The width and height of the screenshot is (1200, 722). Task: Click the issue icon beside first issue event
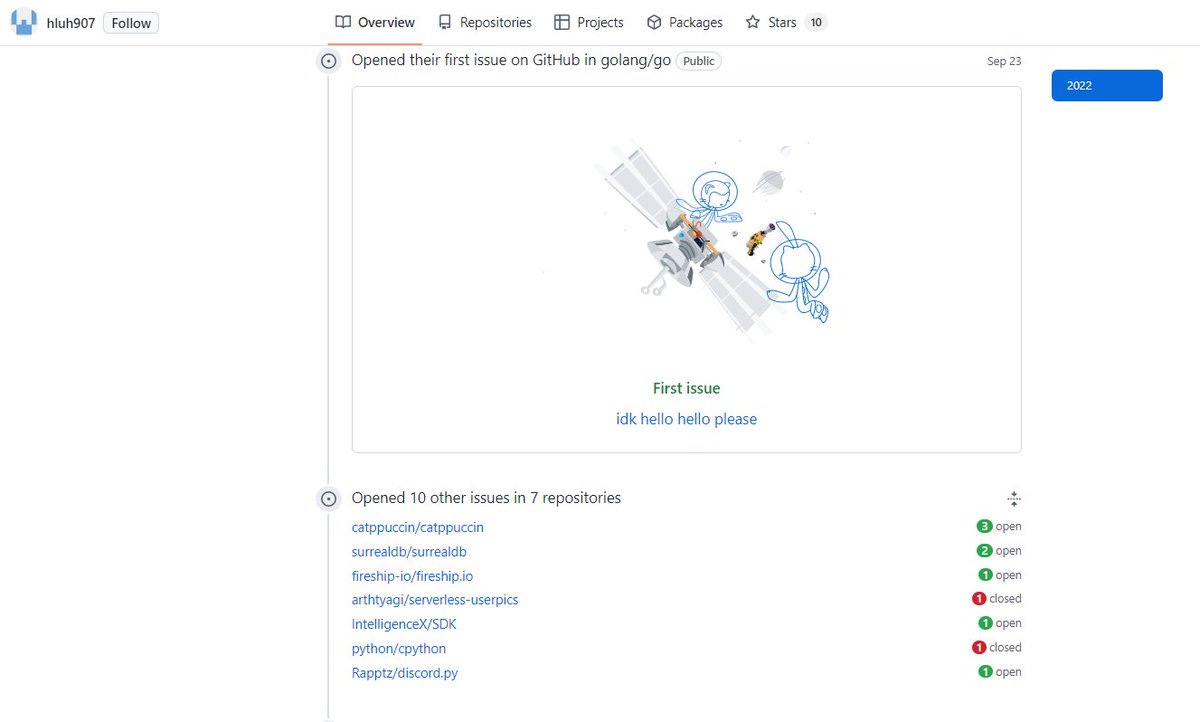(328, 61)
